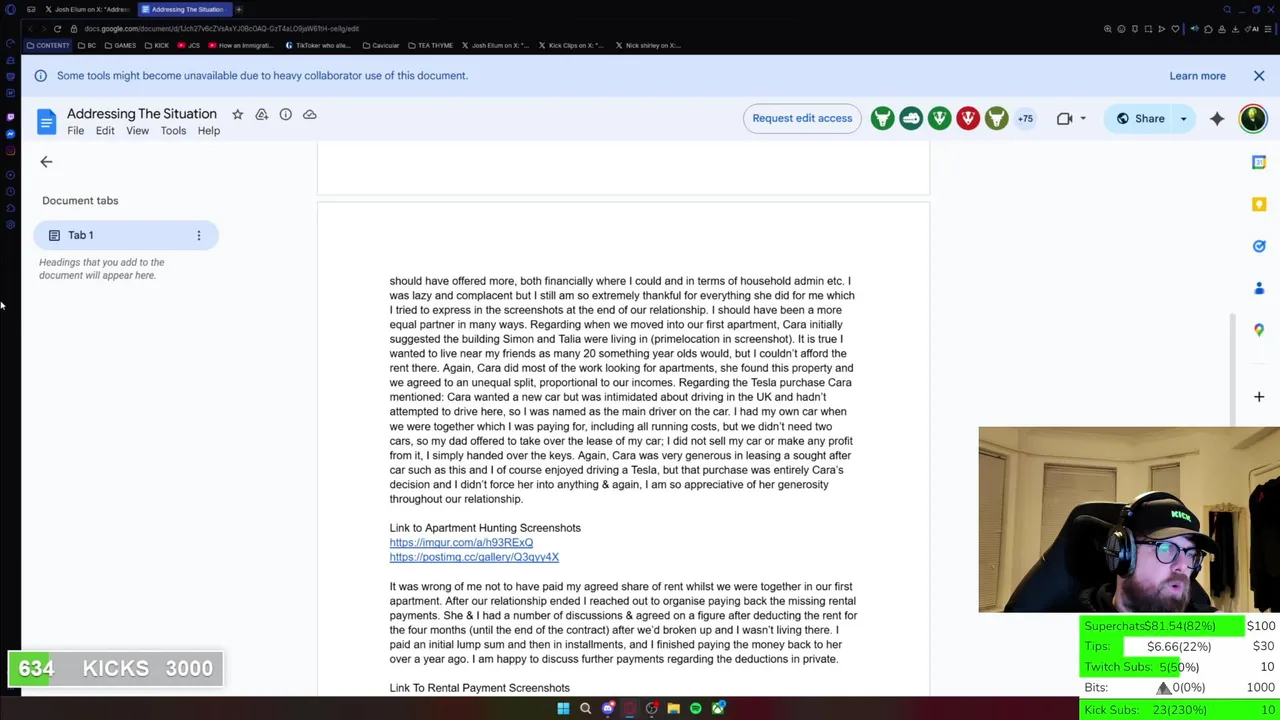Open the Google account profile avatar
1280x720 pixels.
(x=1253, y=118)
